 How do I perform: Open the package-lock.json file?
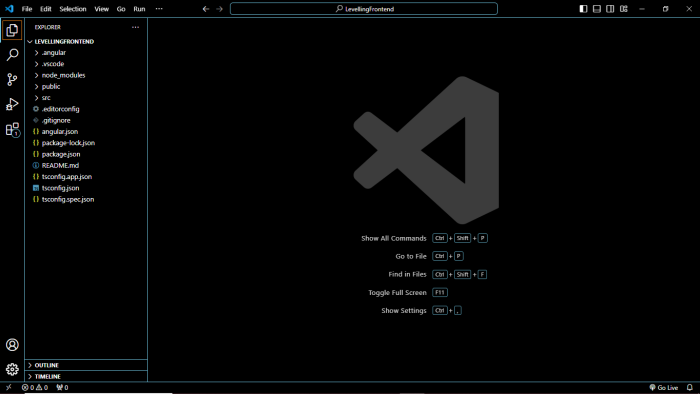[86, 143]
